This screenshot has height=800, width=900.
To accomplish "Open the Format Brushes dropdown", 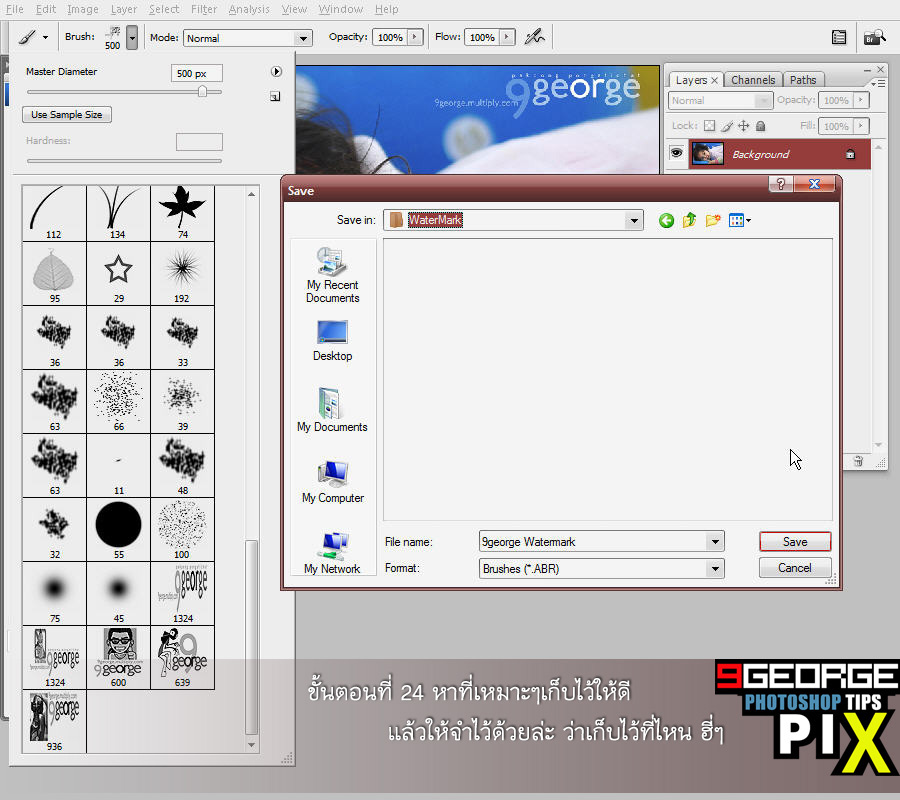I will pyautogui.click(x=715, y=569).
